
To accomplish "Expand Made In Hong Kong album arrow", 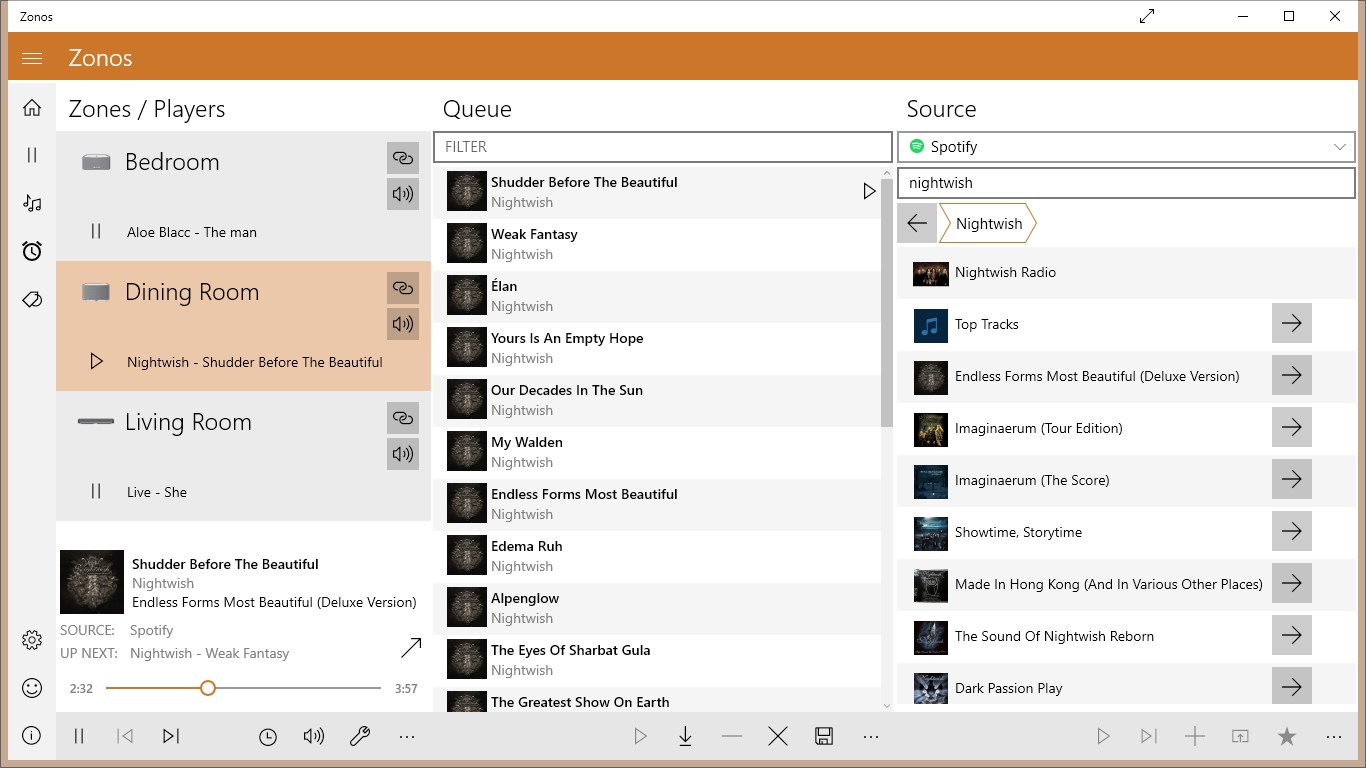I will coord(1292,584).
